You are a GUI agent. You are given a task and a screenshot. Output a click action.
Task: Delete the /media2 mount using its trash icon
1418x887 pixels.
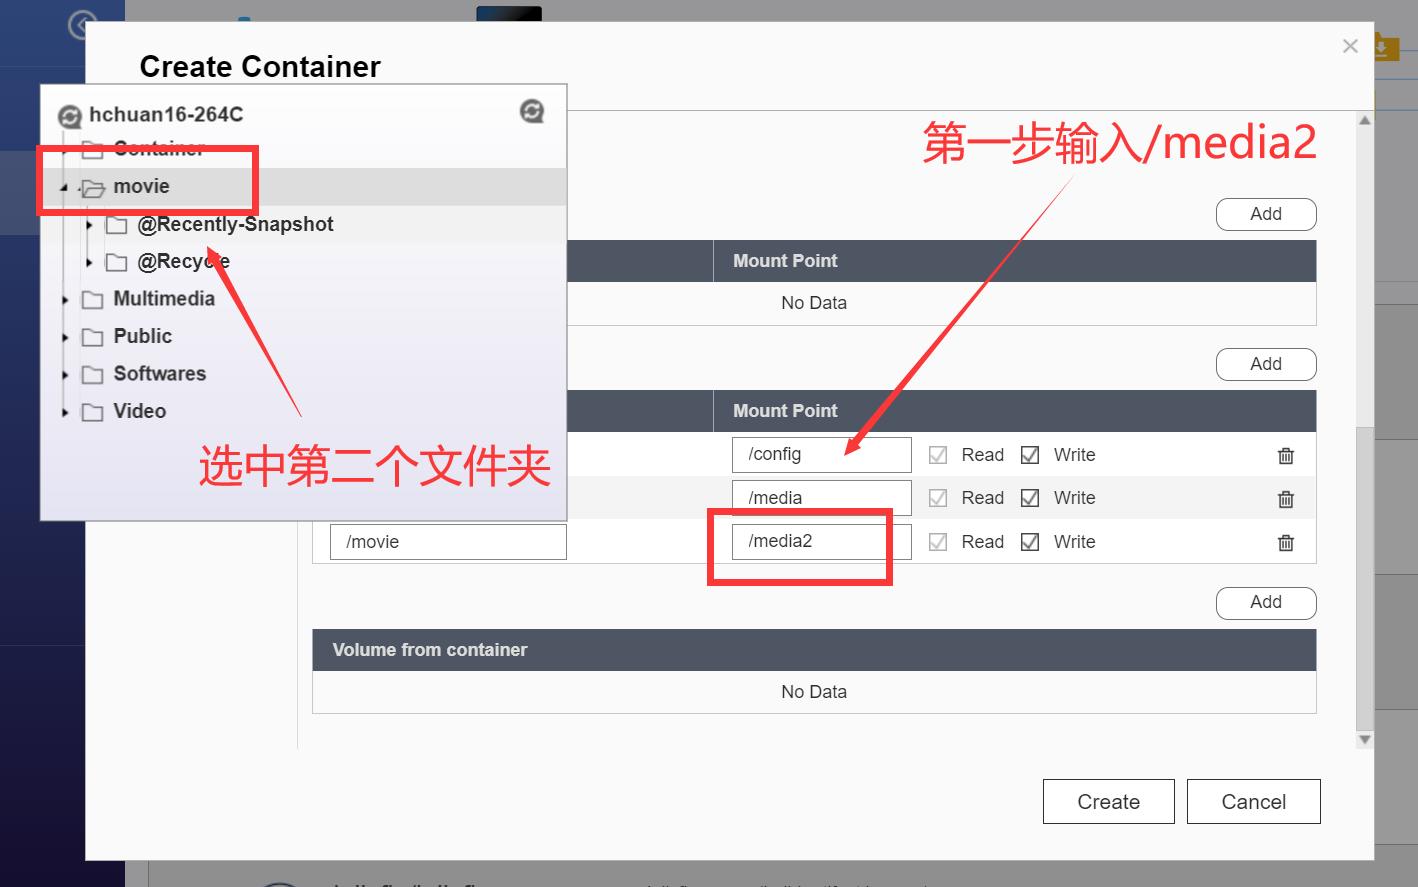coord(1286,542)
